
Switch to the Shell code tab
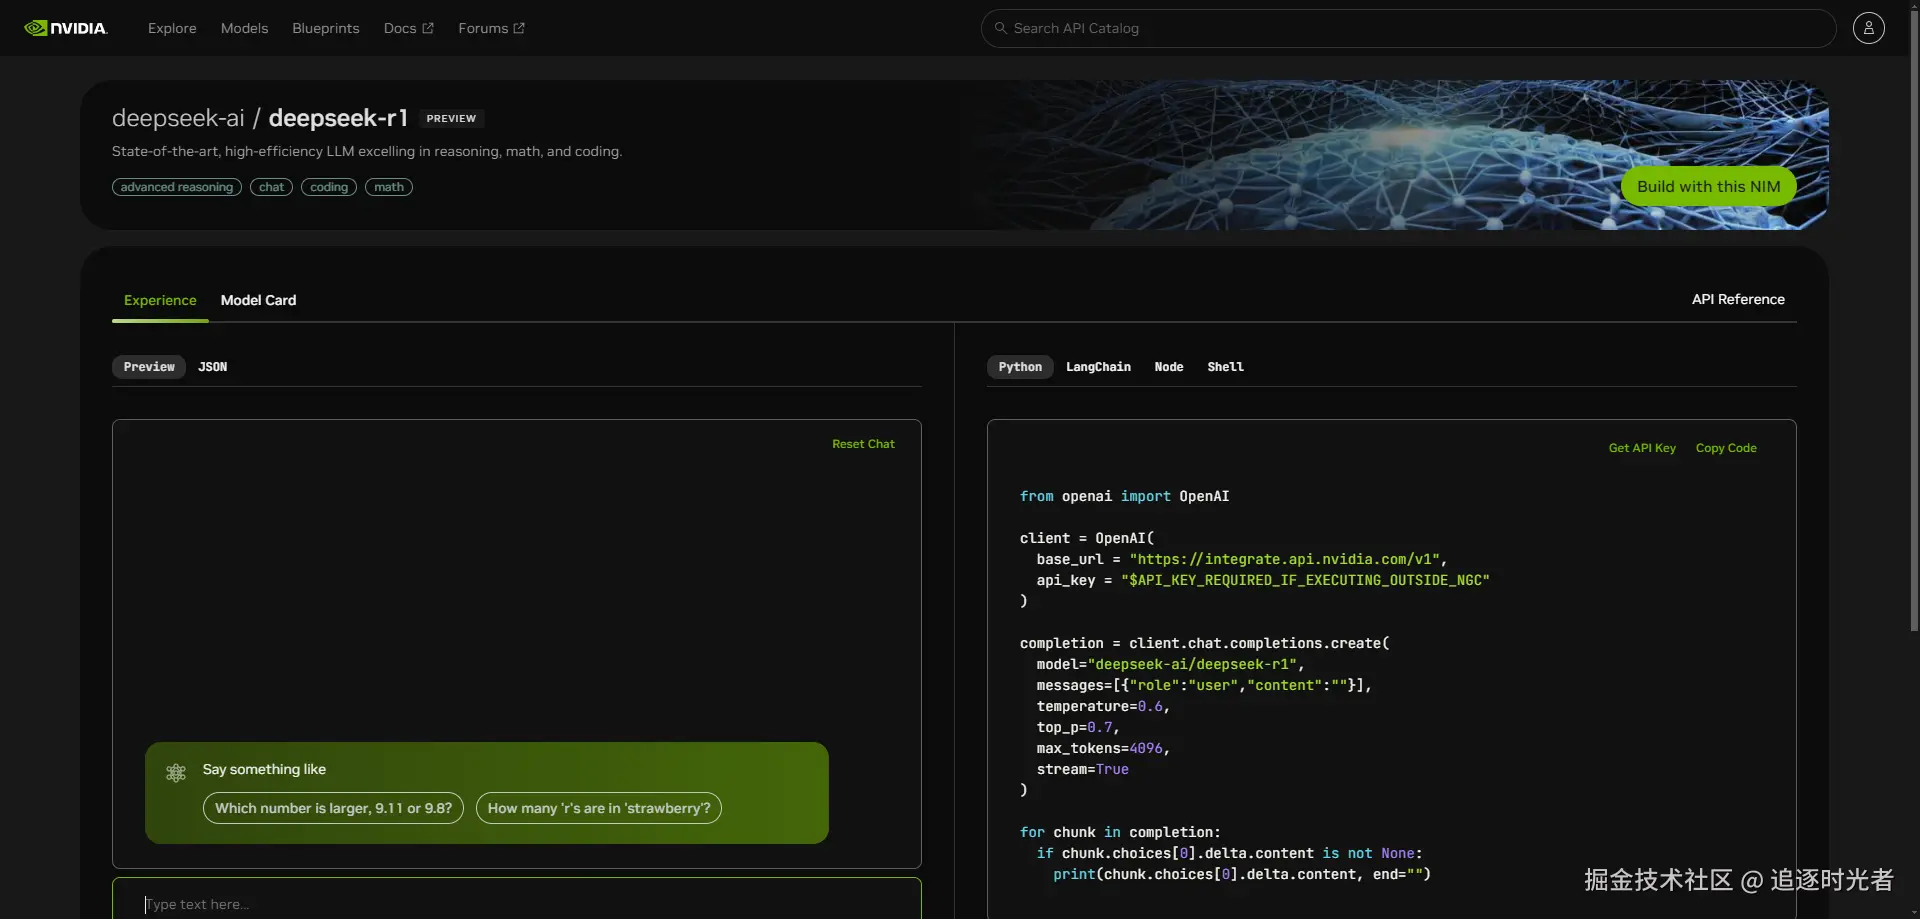coord(1225,367)
